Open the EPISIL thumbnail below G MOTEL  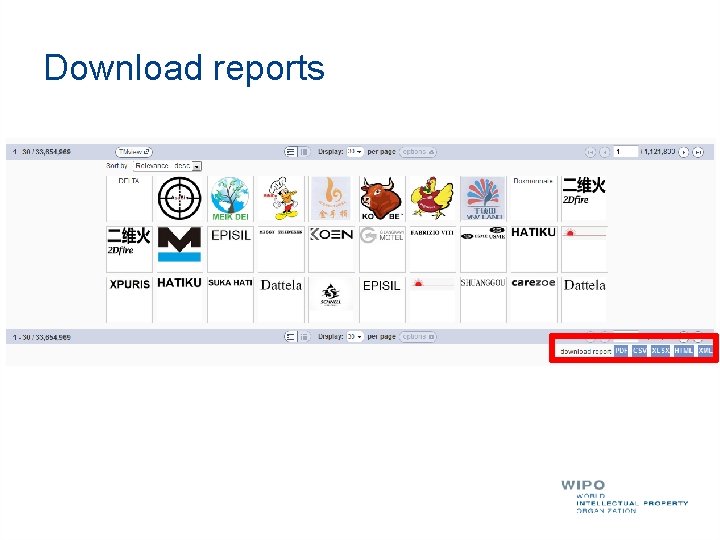(382, 299)
